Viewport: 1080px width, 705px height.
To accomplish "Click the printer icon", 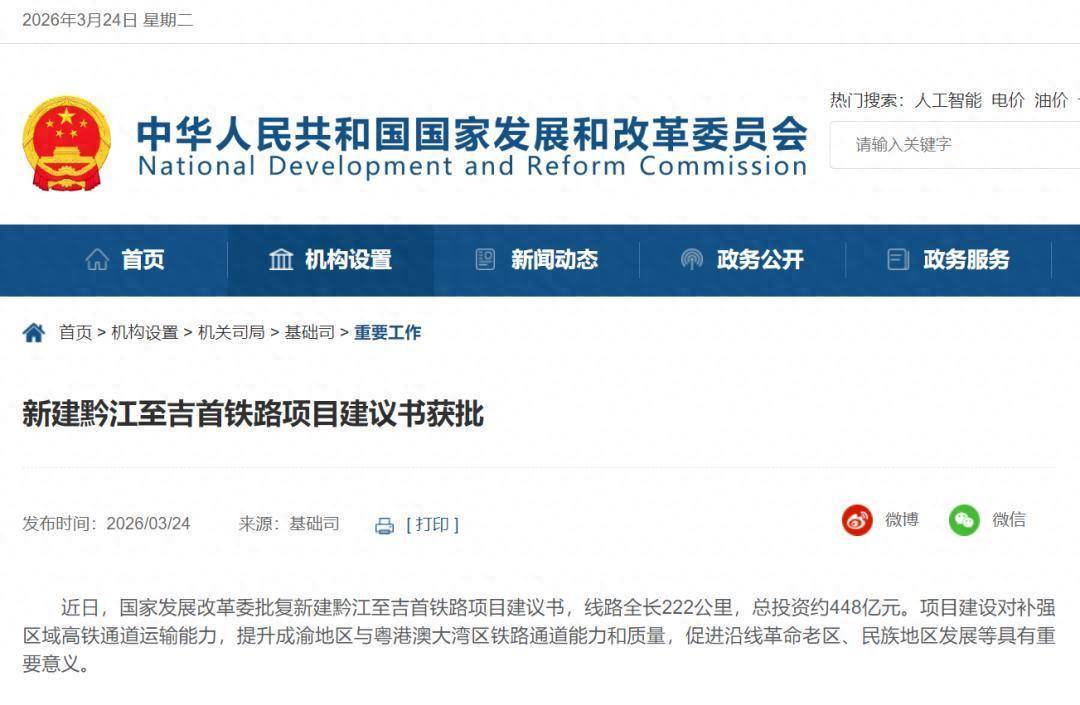I will tap(384, 526).
